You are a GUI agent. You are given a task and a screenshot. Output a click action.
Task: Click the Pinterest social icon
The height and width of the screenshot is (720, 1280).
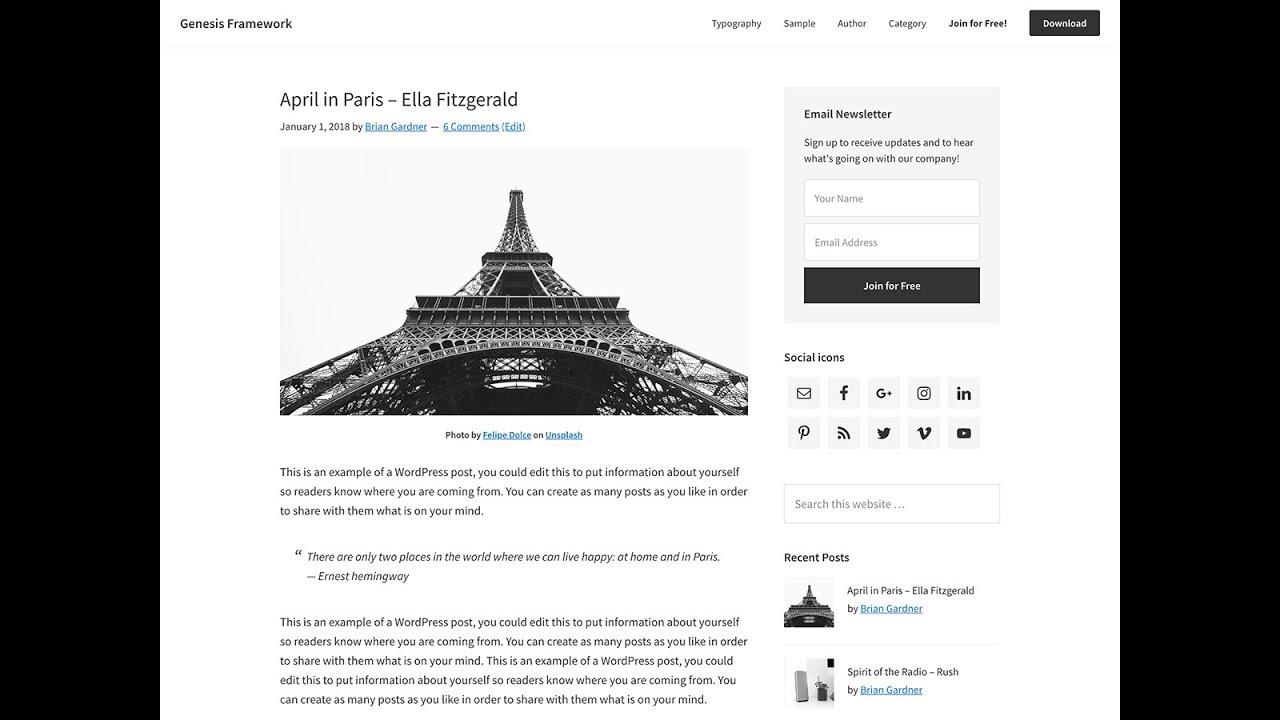(804, 433)
